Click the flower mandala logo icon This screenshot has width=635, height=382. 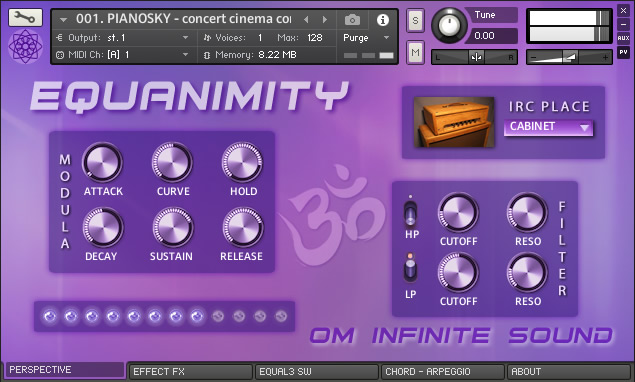[x=25, y=46]
